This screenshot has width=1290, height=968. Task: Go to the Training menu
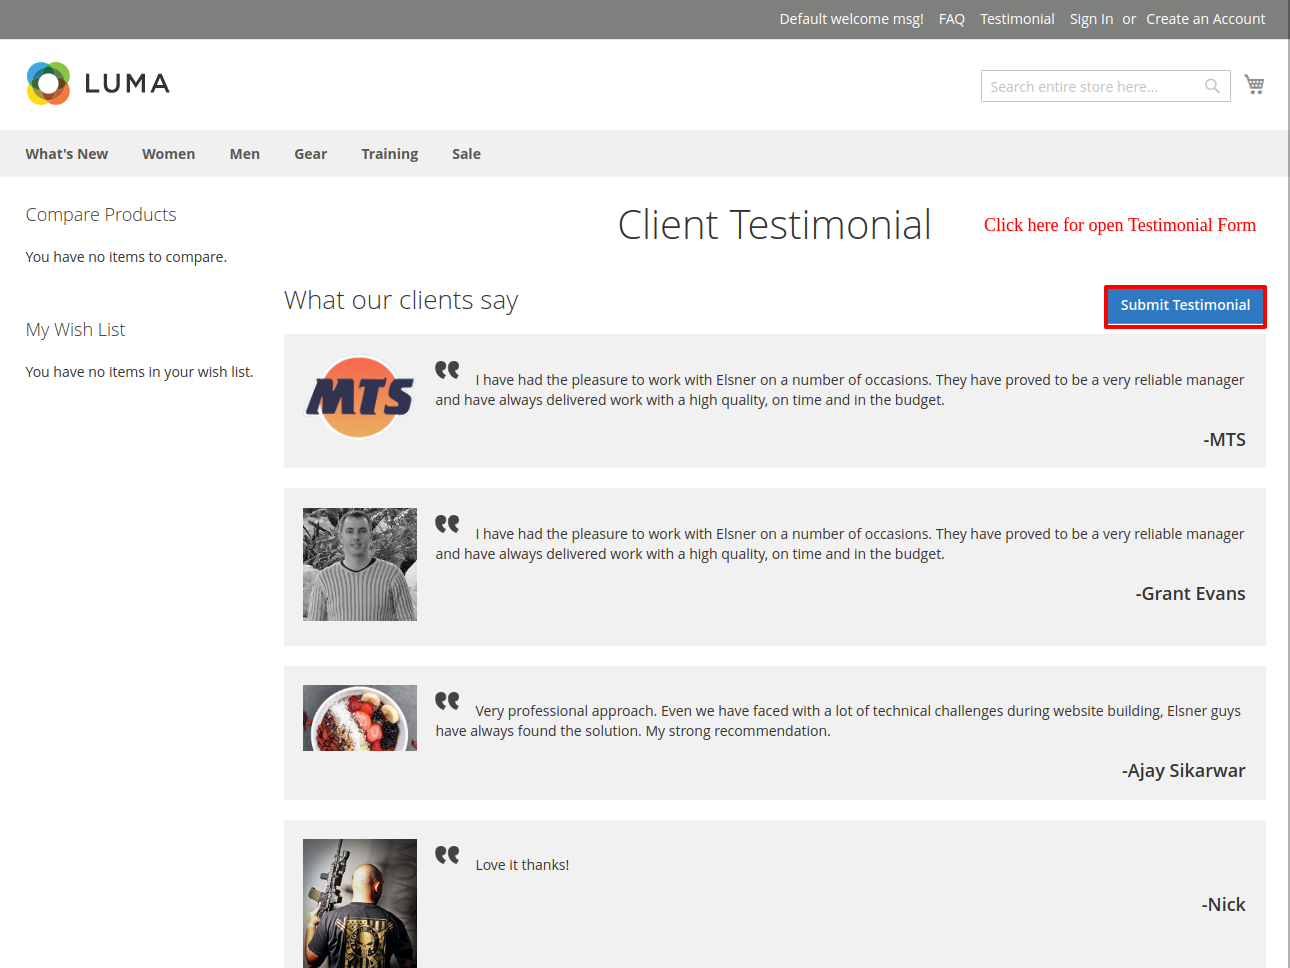coord(390,154)
